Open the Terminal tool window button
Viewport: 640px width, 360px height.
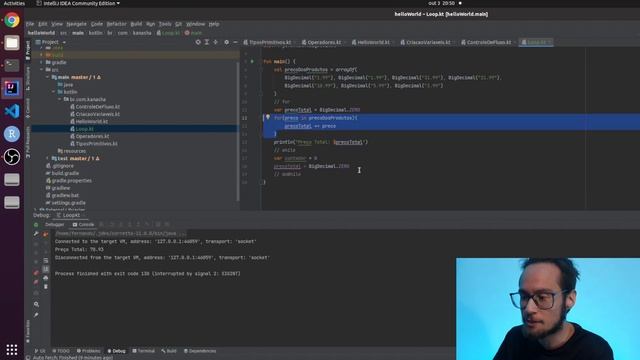pos(144,351)
